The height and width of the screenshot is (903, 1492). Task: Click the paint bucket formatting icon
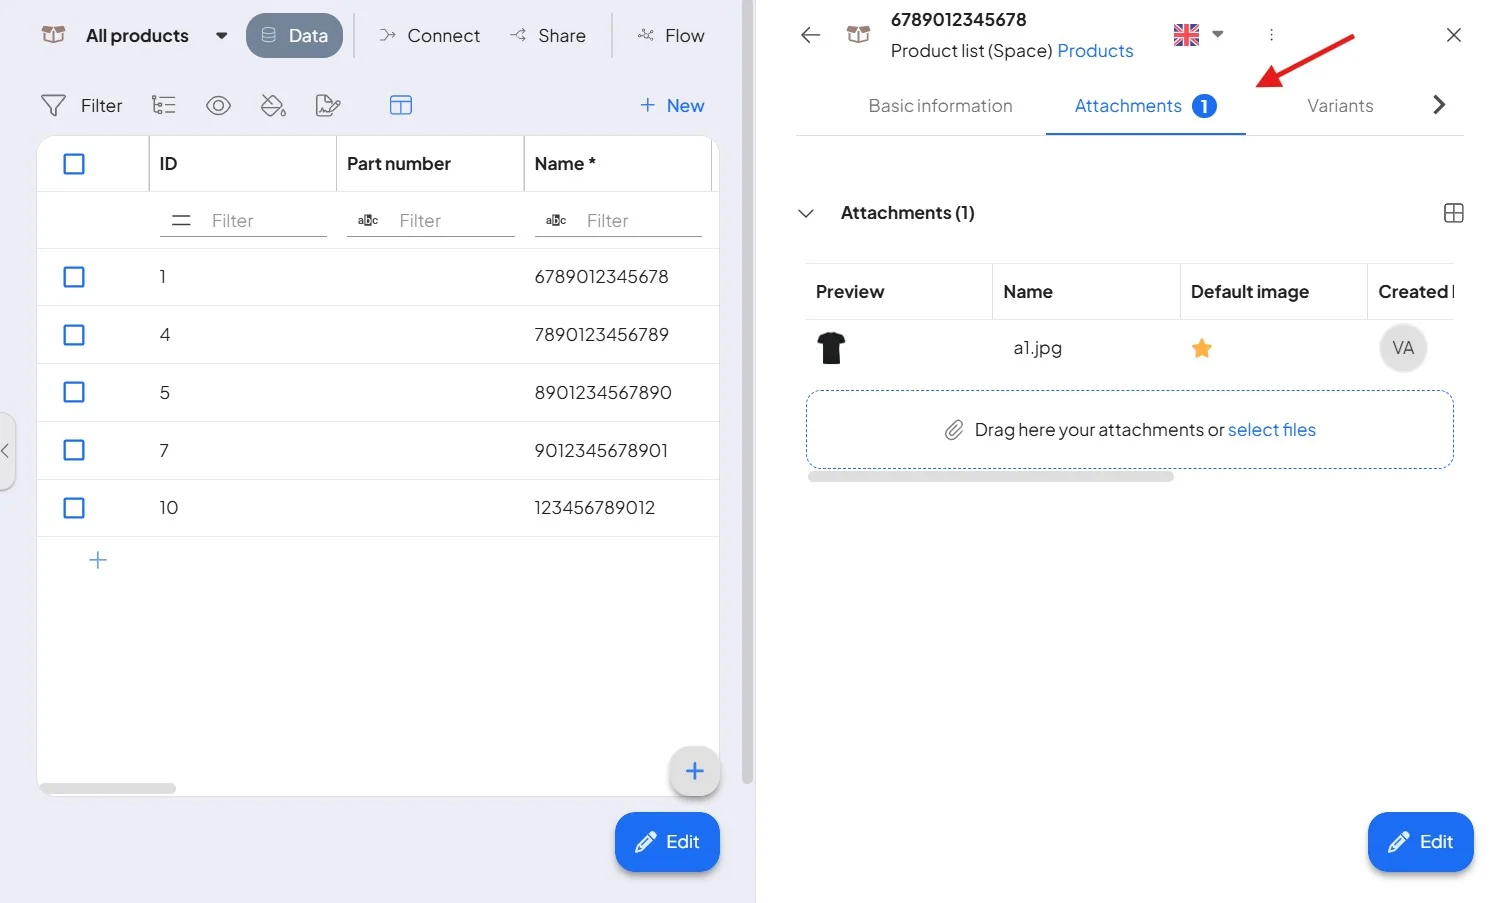click(x=273, y=105)
